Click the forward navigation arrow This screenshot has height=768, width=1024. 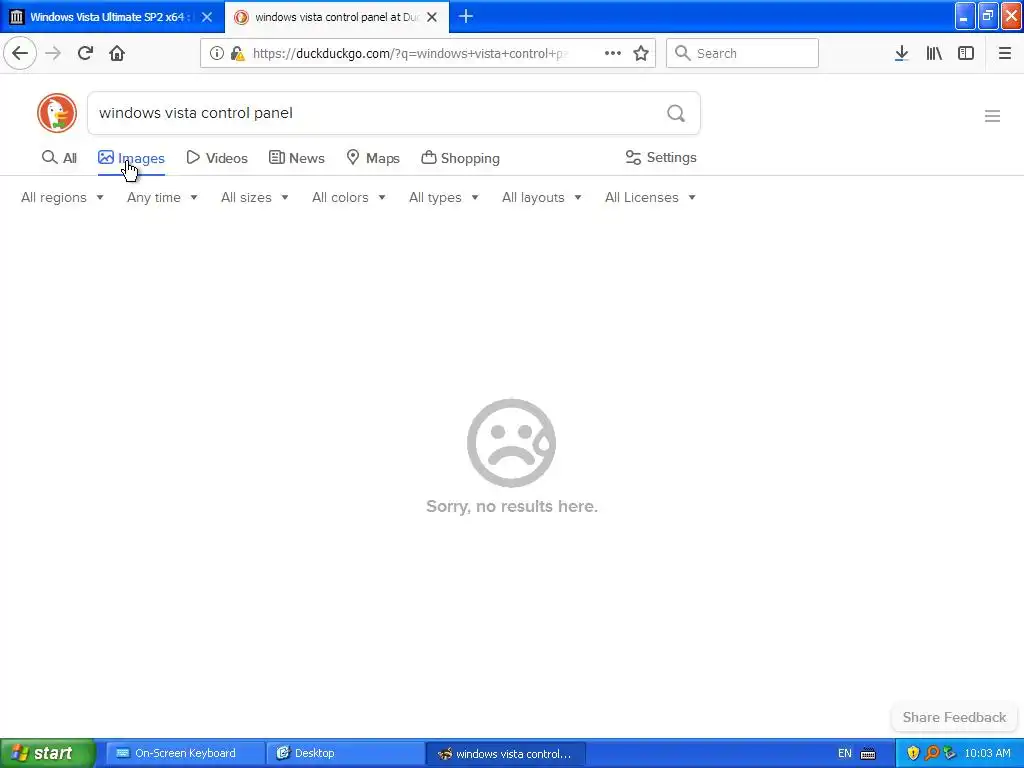[53, 53]
